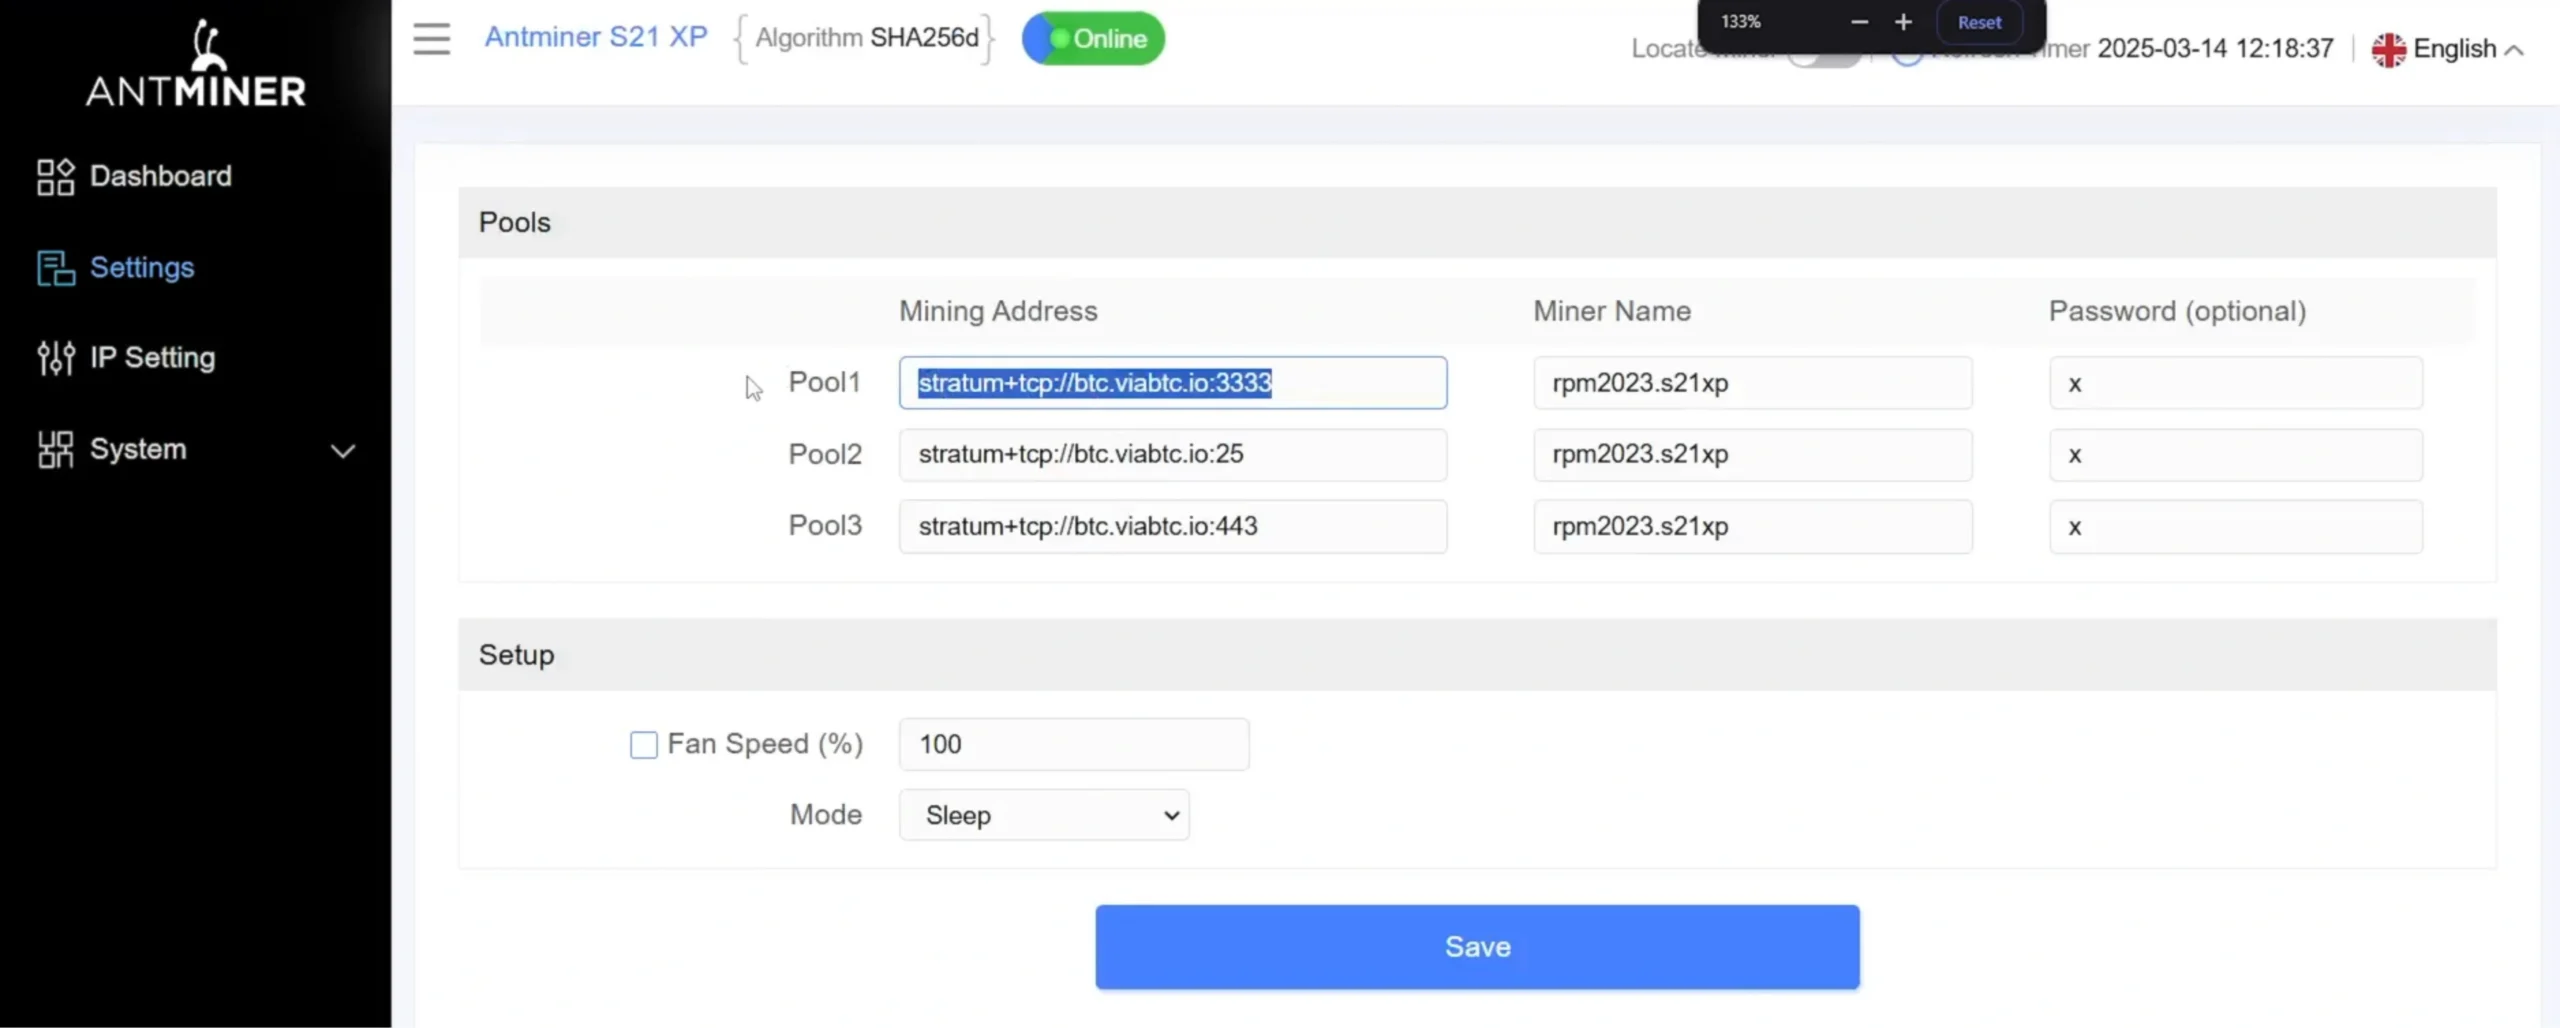Click the "Password (optional)" column heading
This screenshot has width=2560, height=1028.
[x=2177, y=311]
